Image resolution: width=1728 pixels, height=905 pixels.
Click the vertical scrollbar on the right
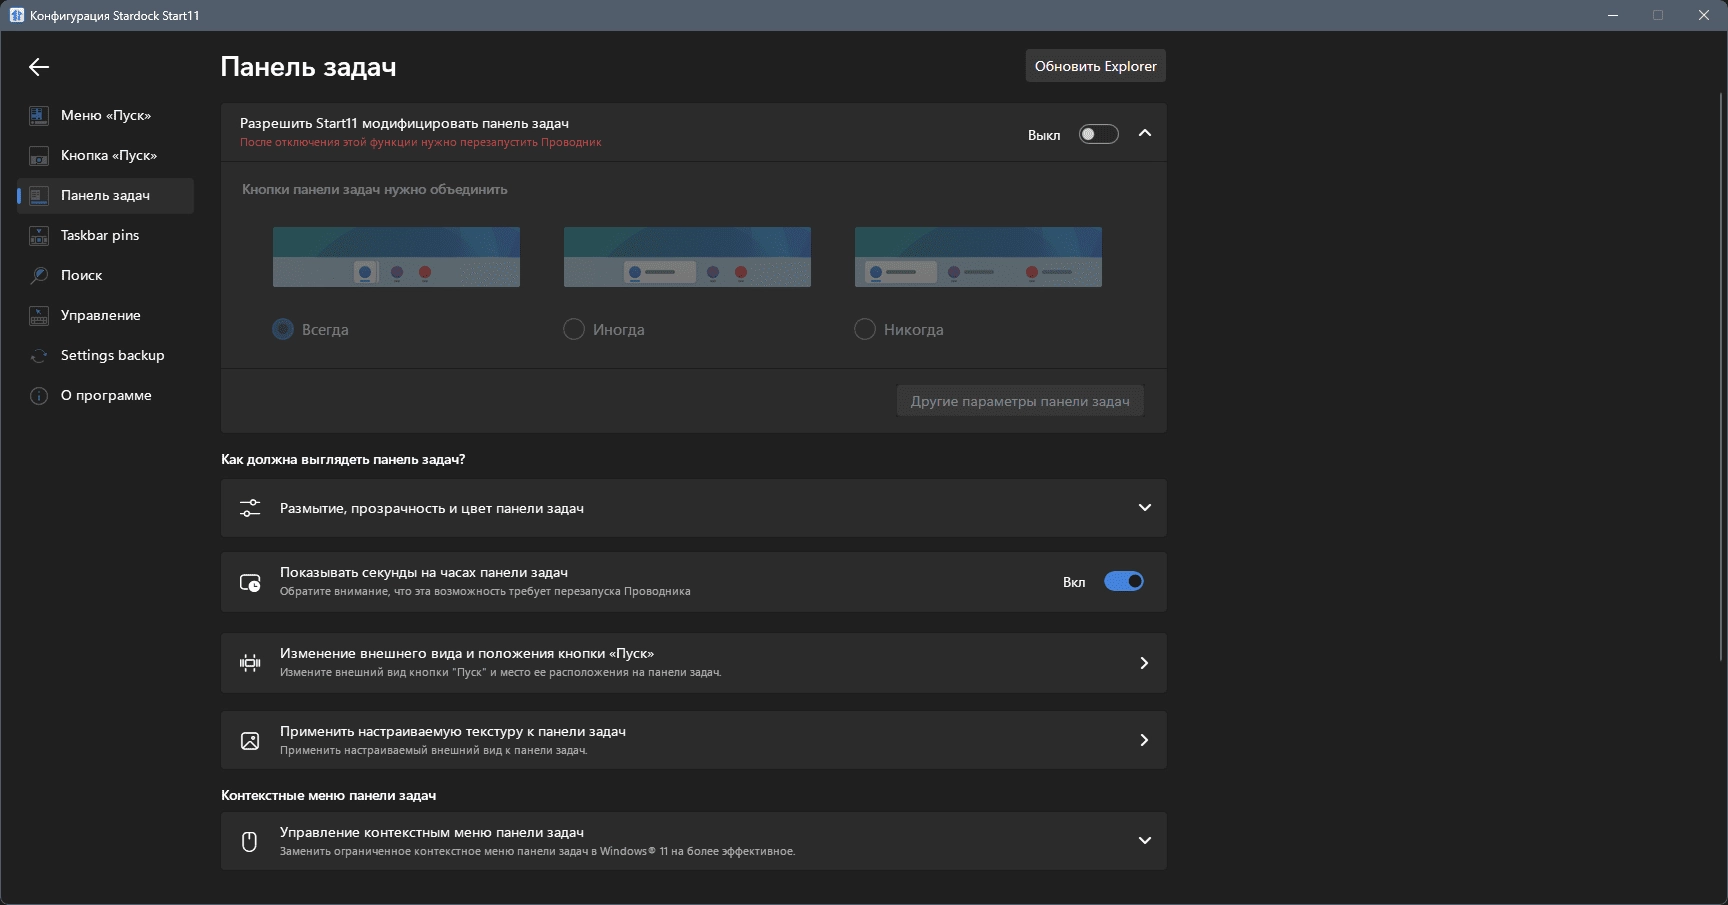pos(1721,375)
